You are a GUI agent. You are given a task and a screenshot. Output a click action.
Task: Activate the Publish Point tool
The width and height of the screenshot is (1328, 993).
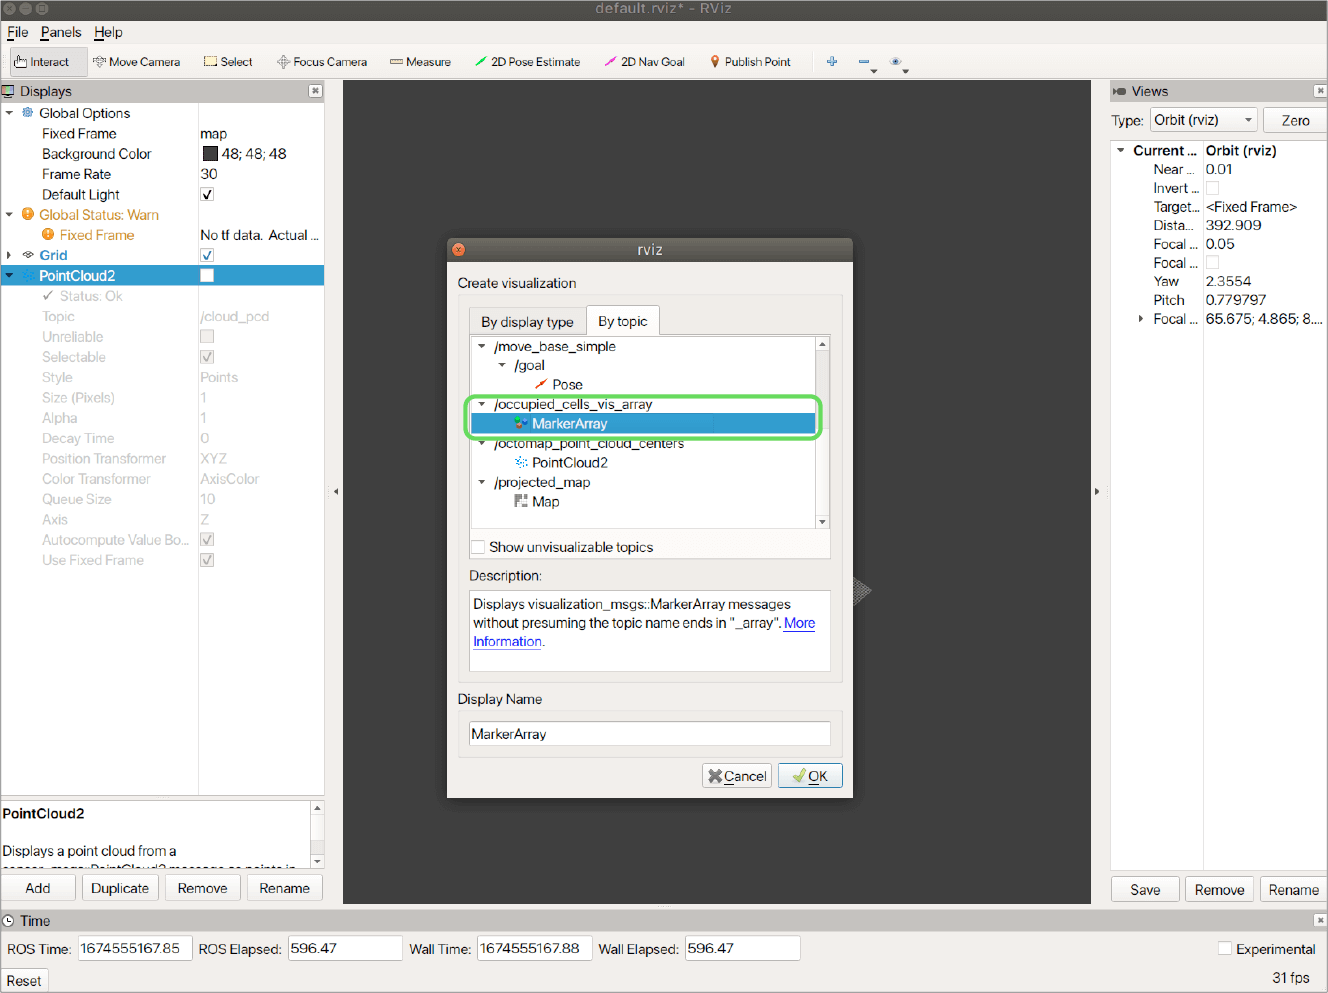tap(750, 62)
